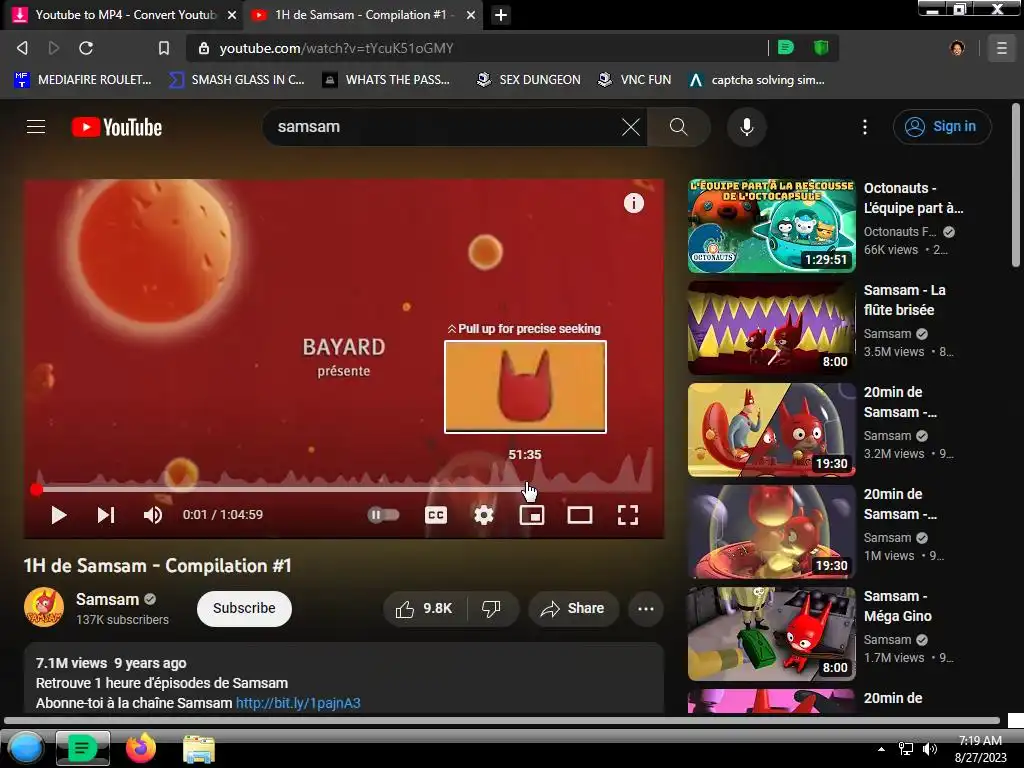This screenshot has width=1024, height=768.
Task: Go back in browser history
Action: pos(22,48)
